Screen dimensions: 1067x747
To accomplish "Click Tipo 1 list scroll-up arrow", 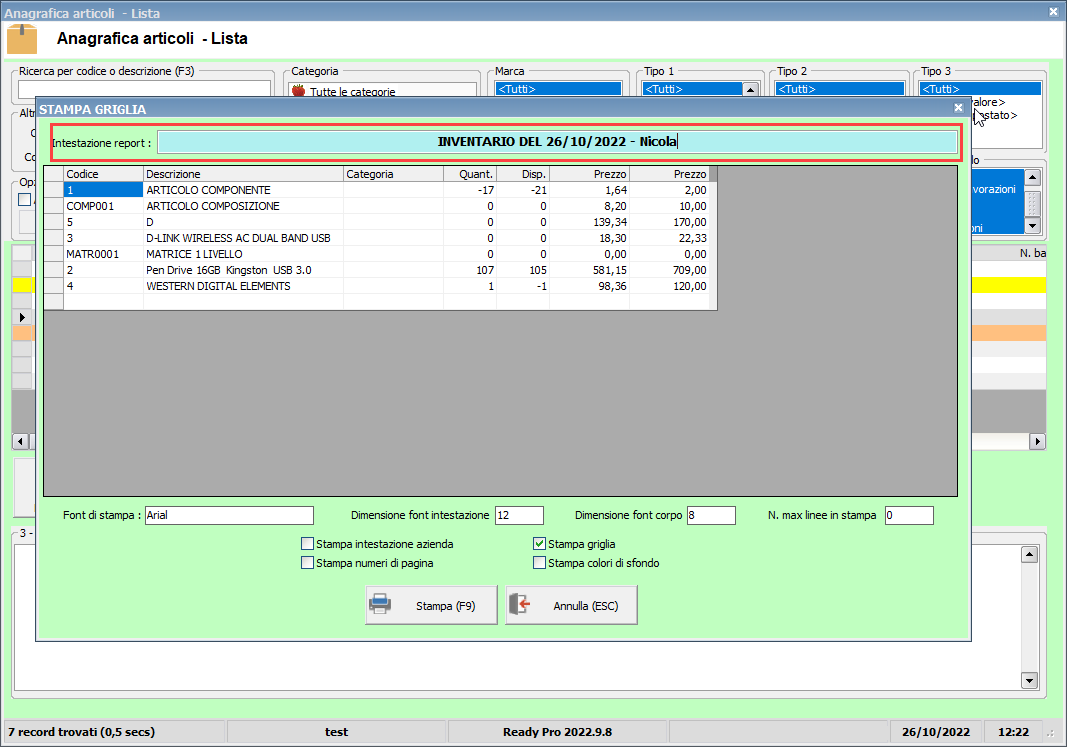I will (x=751, y=89).
